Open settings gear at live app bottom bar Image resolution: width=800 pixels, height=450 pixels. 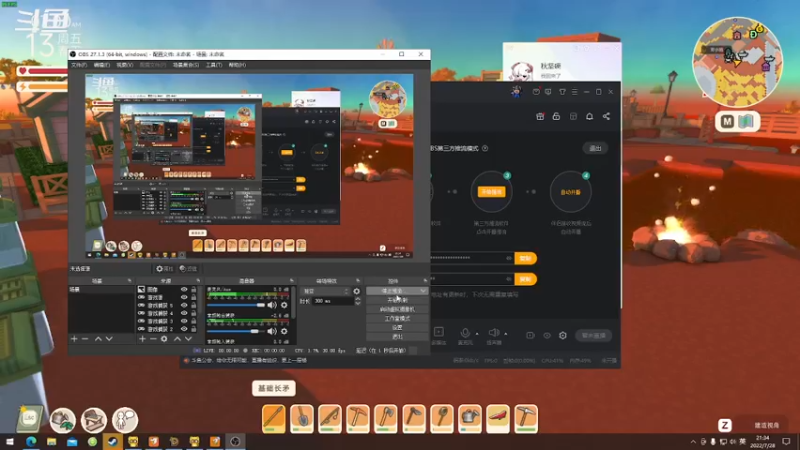(x=563, y=335)
